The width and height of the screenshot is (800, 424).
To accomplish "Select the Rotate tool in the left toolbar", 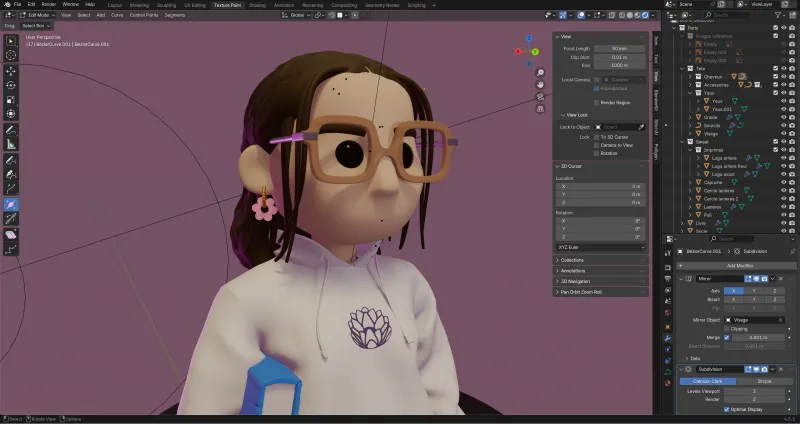I will coord(11,86).
